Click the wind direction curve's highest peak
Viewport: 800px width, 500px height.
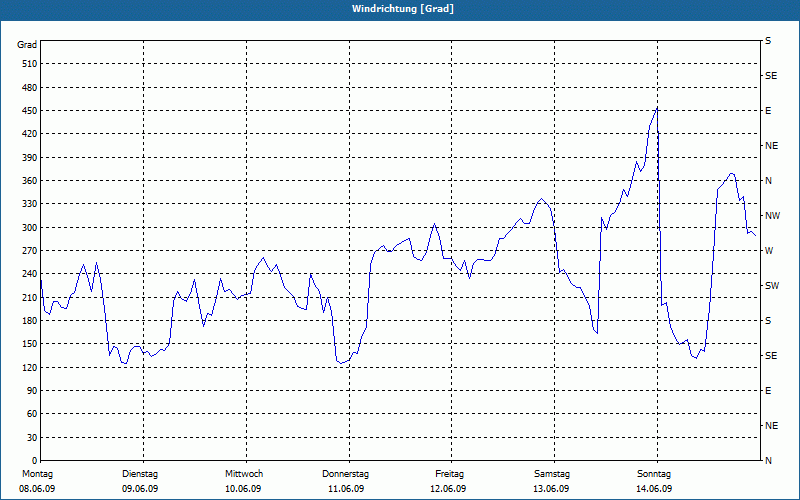coord(657,108)
